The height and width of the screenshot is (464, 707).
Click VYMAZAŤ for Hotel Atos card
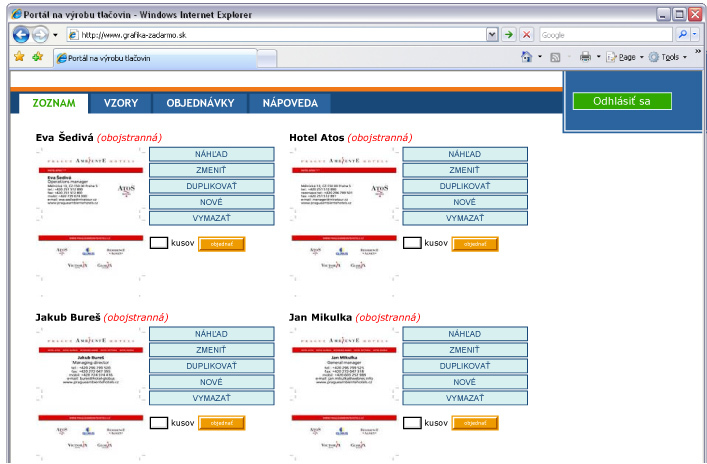(465, 218)
